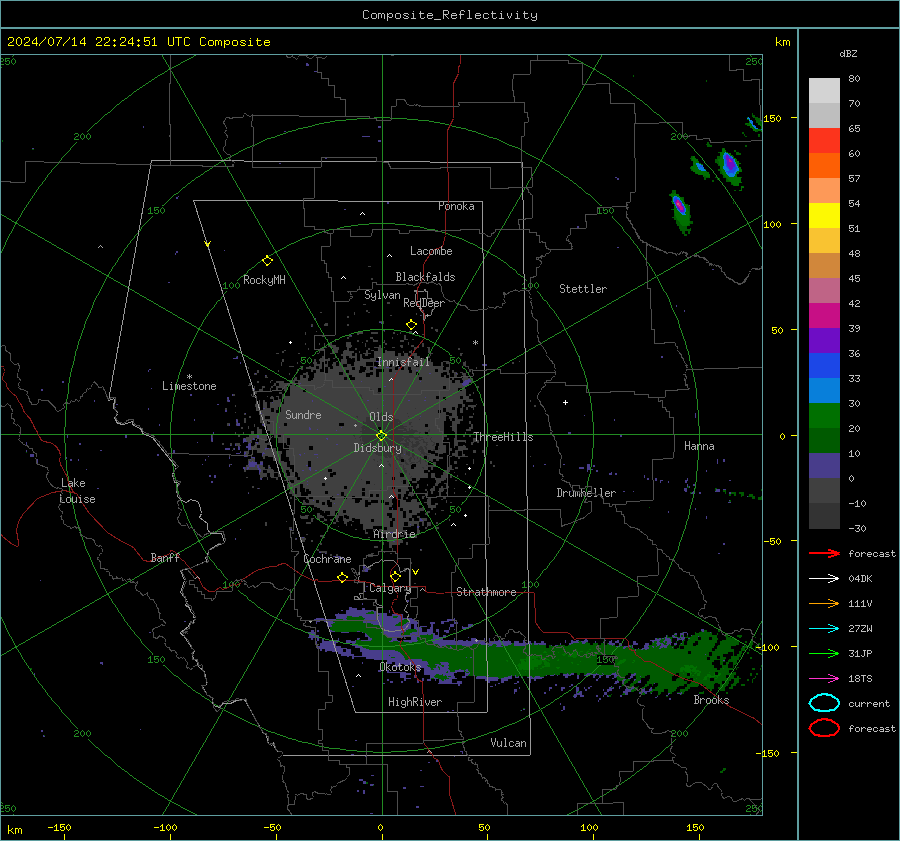Click the red forecast arrow in legend
The width and height of the screenshot is (900, 841).
point(824,553)
